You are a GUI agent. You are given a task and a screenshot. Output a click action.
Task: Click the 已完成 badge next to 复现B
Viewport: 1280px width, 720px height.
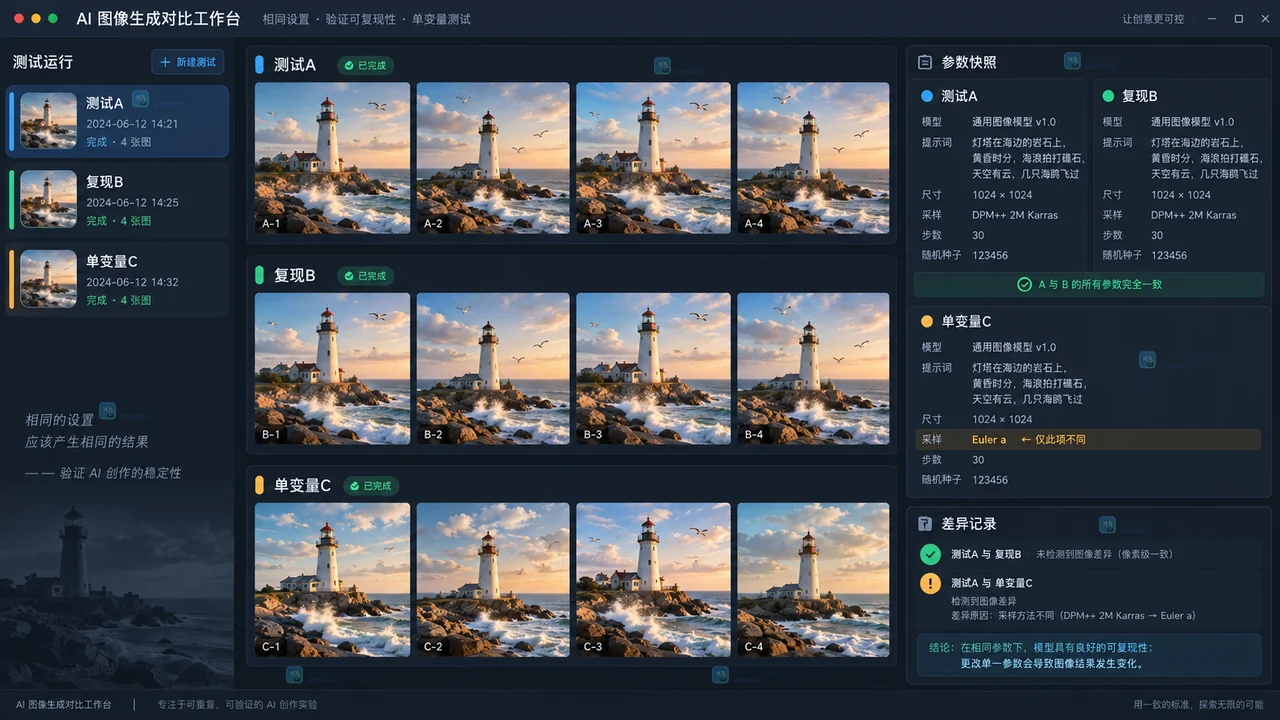[x=365, y=276]
